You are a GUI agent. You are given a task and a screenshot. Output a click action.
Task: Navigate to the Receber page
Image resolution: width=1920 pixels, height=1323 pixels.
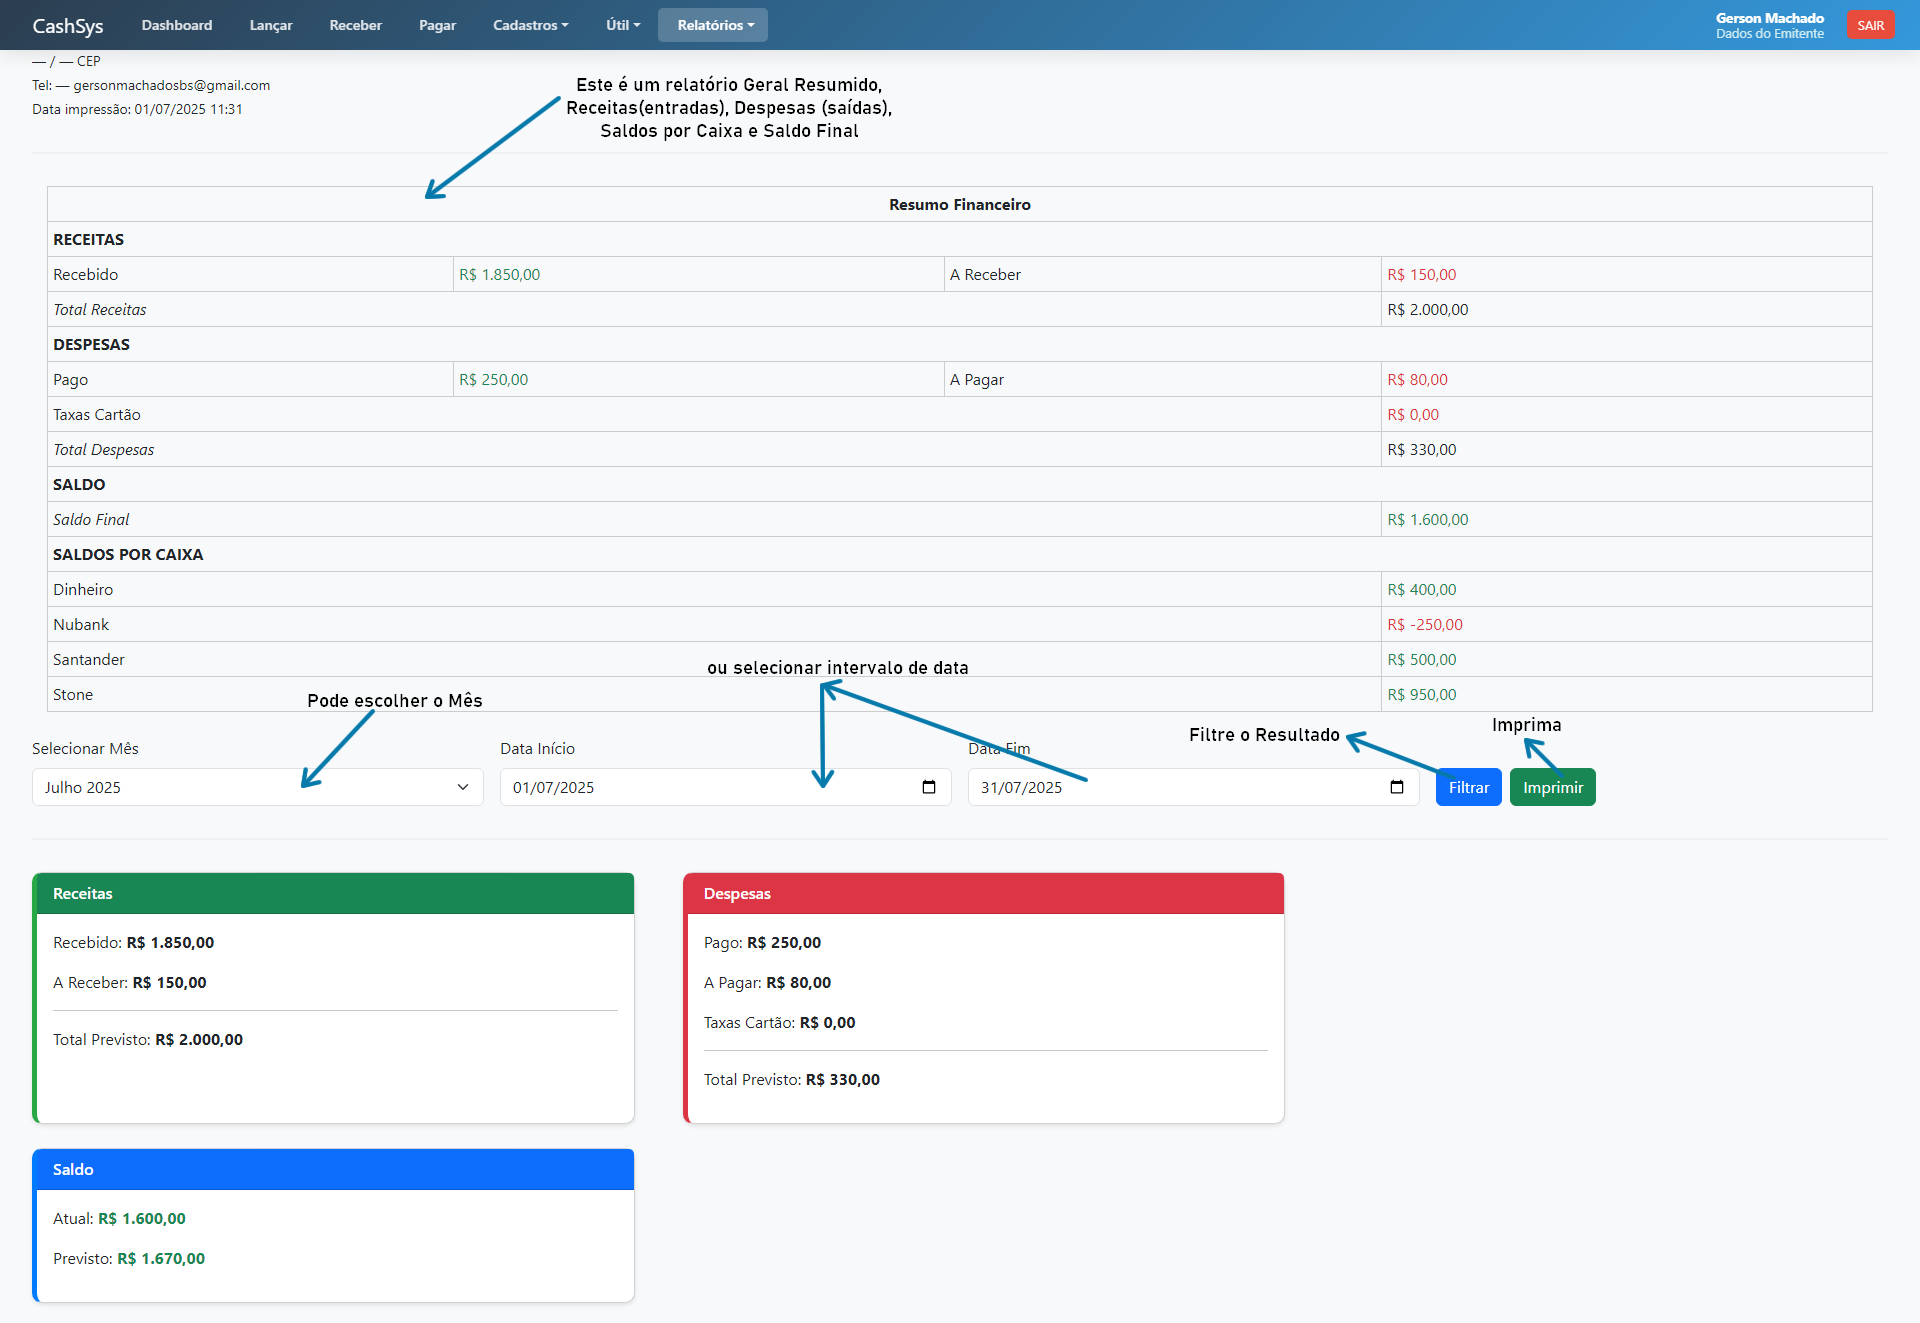pyautogui.click(x=355, y=25)
